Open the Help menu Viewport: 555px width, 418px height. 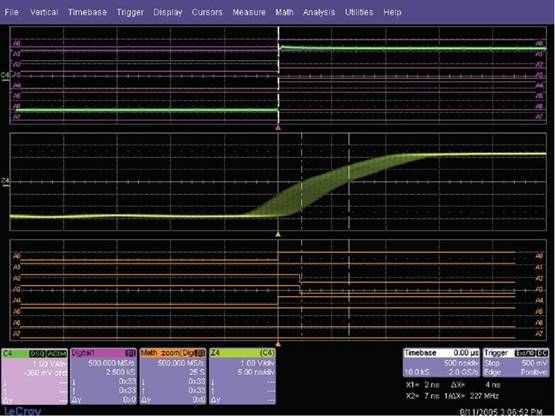point(392,12)
